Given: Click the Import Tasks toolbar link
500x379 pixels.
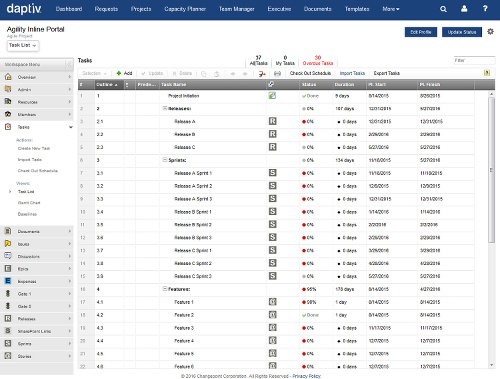Looking at the screenshot, I should click(352, 73).
